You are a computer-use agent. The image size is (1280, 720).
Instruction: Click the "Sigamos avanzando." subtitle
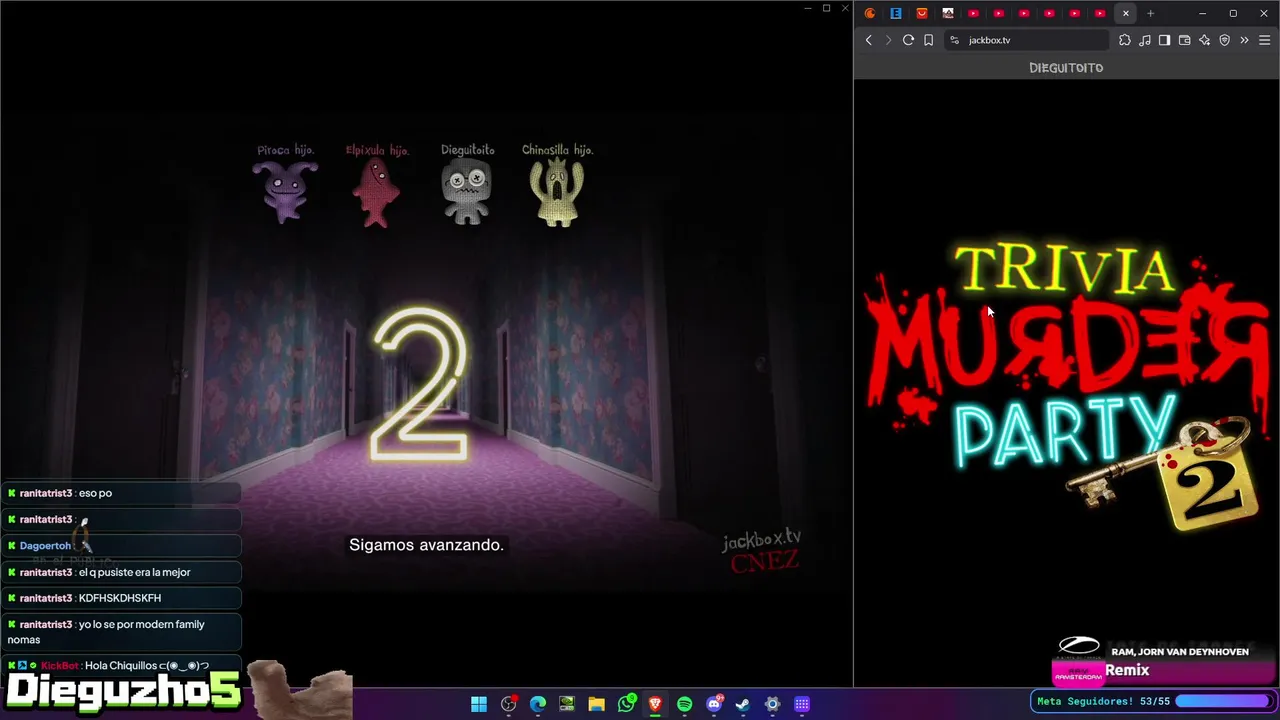point(426,545)
